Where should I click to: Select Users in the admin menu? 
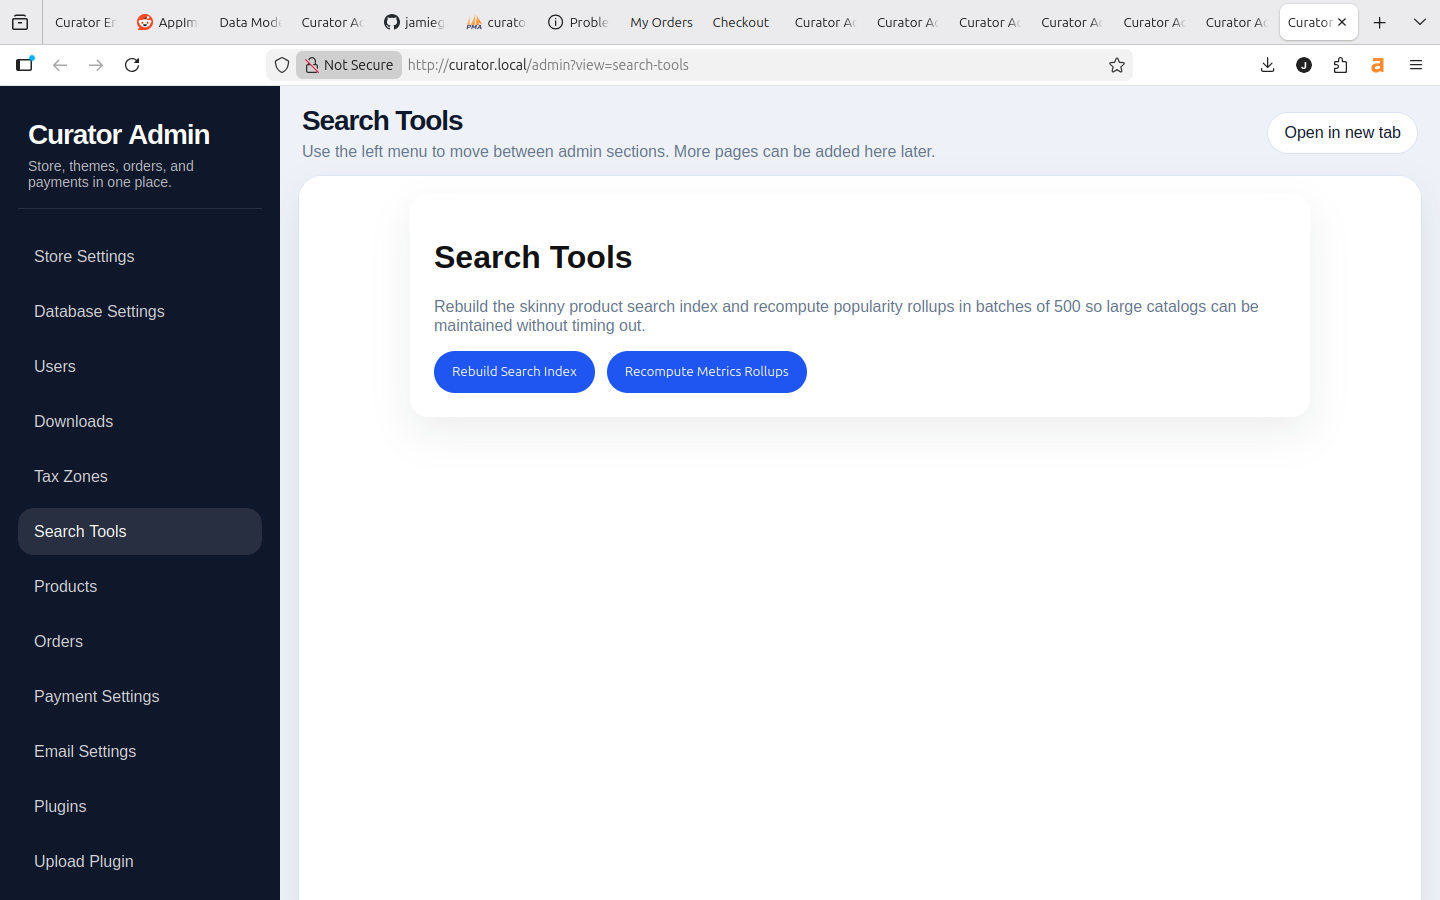tap(140, 367)
